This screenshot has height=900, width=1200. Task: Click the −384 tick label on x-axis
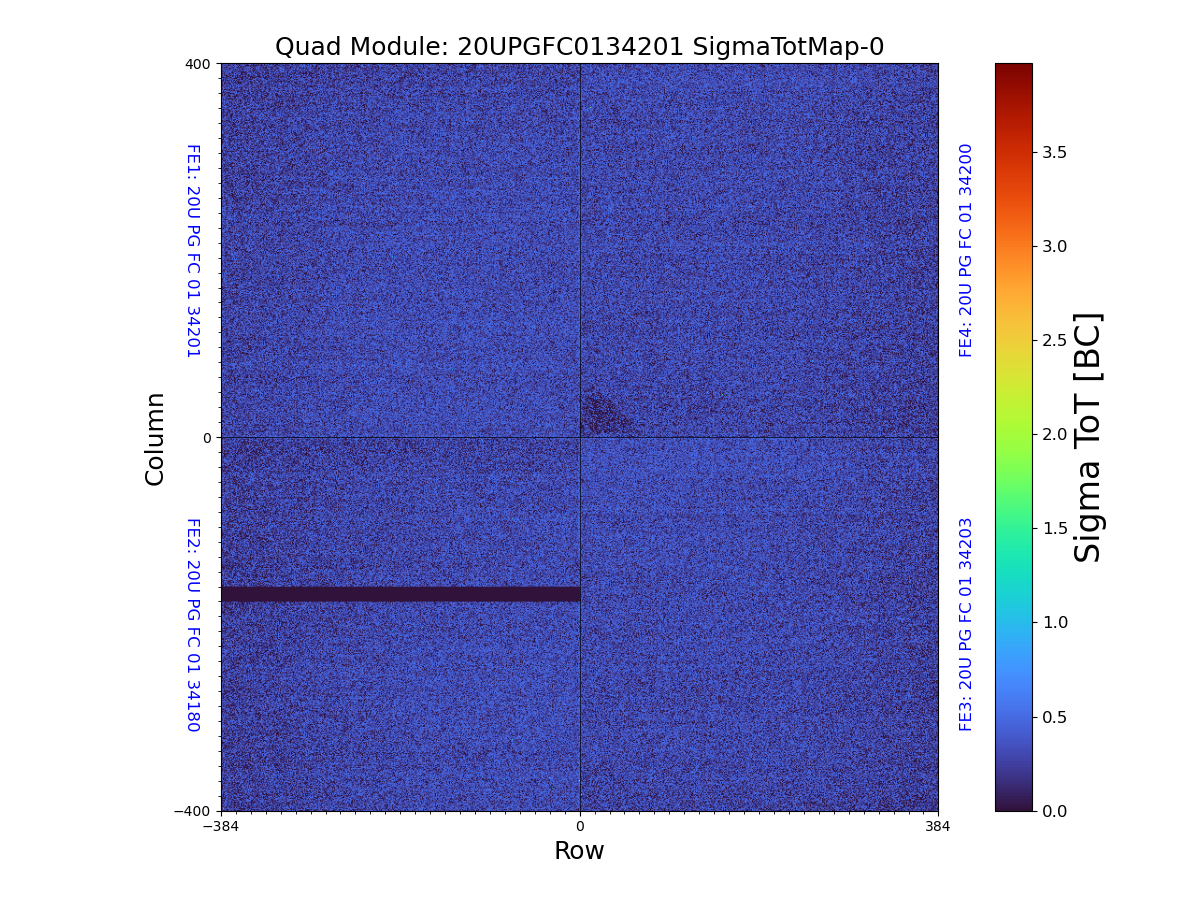(221, 826)
